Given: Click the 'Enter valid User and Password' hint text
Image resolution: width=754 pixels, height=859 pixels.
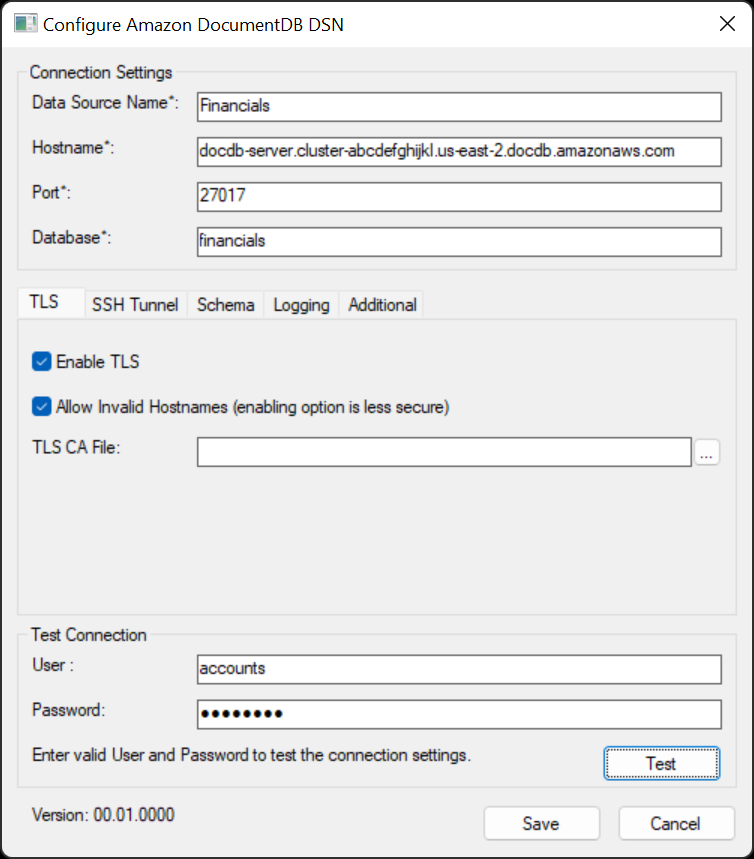Looking at the screenshot, I should click(252, 755).
